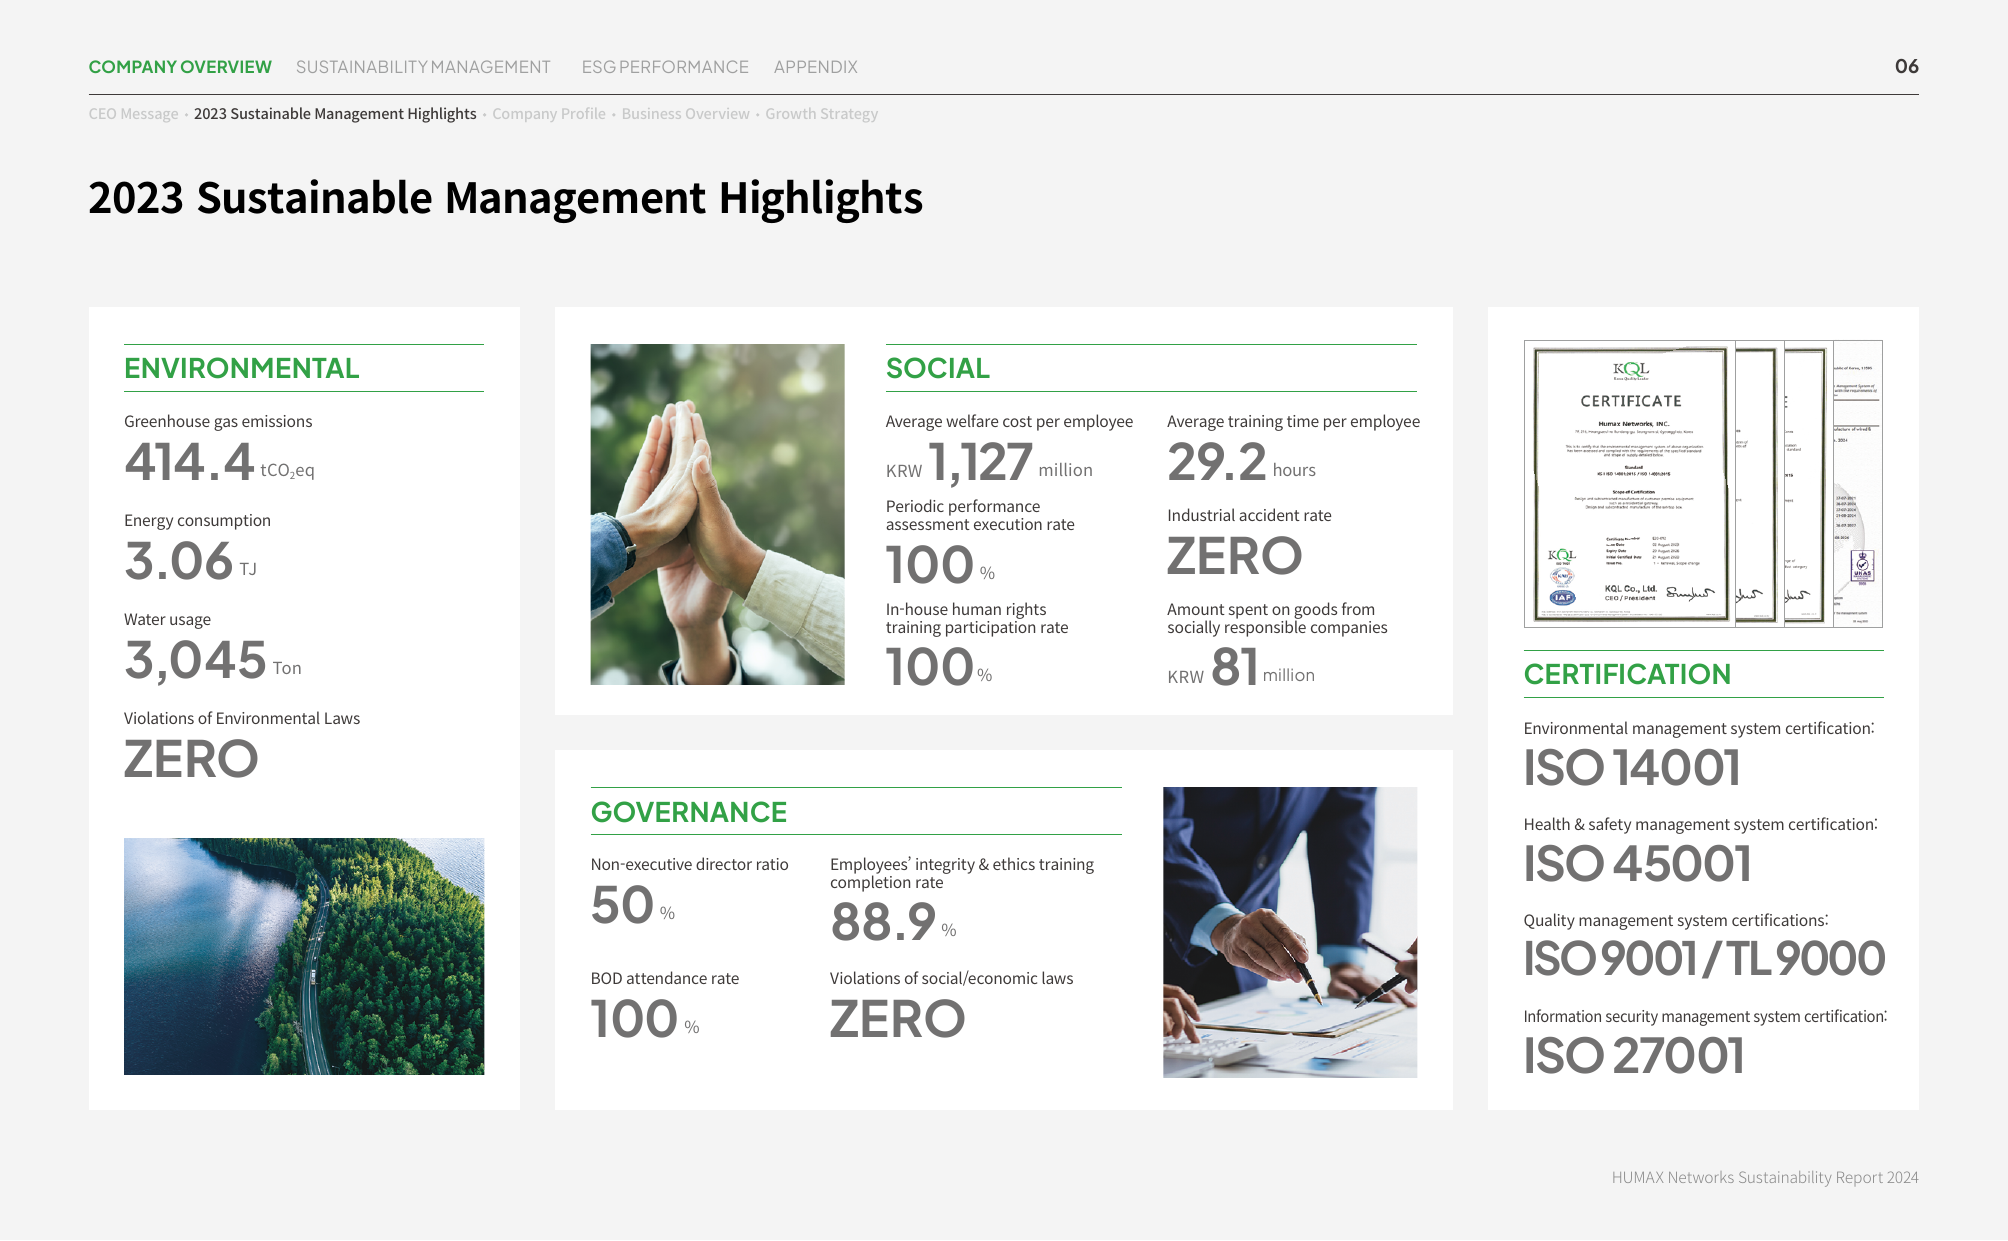
Task: Click the KQL certificate image
Action: pos(1703,484)
